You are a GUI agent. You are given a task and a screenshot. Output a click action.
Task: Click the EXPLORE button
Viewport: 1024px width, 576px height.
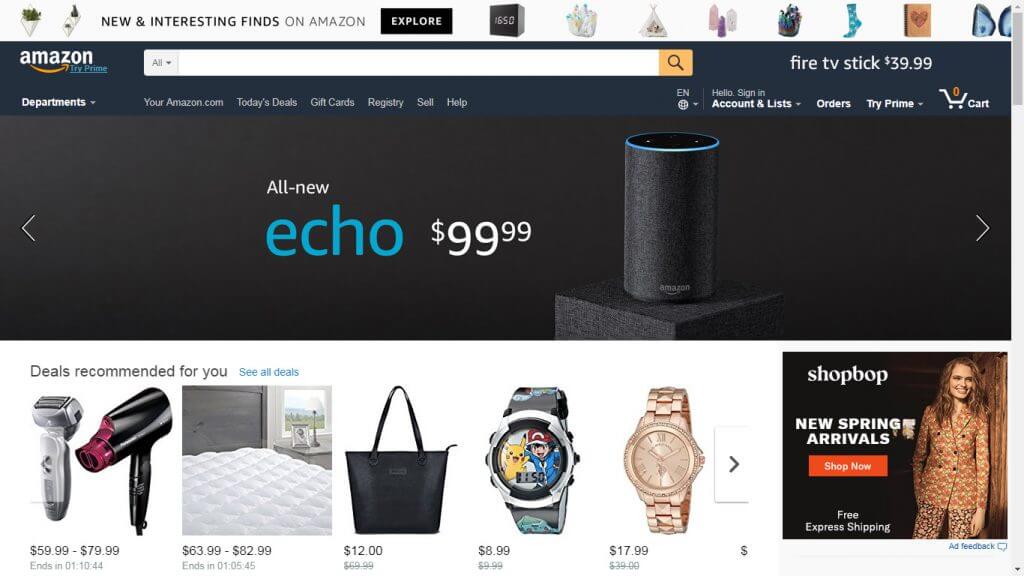pyautogui.click(x=417, y=21)
